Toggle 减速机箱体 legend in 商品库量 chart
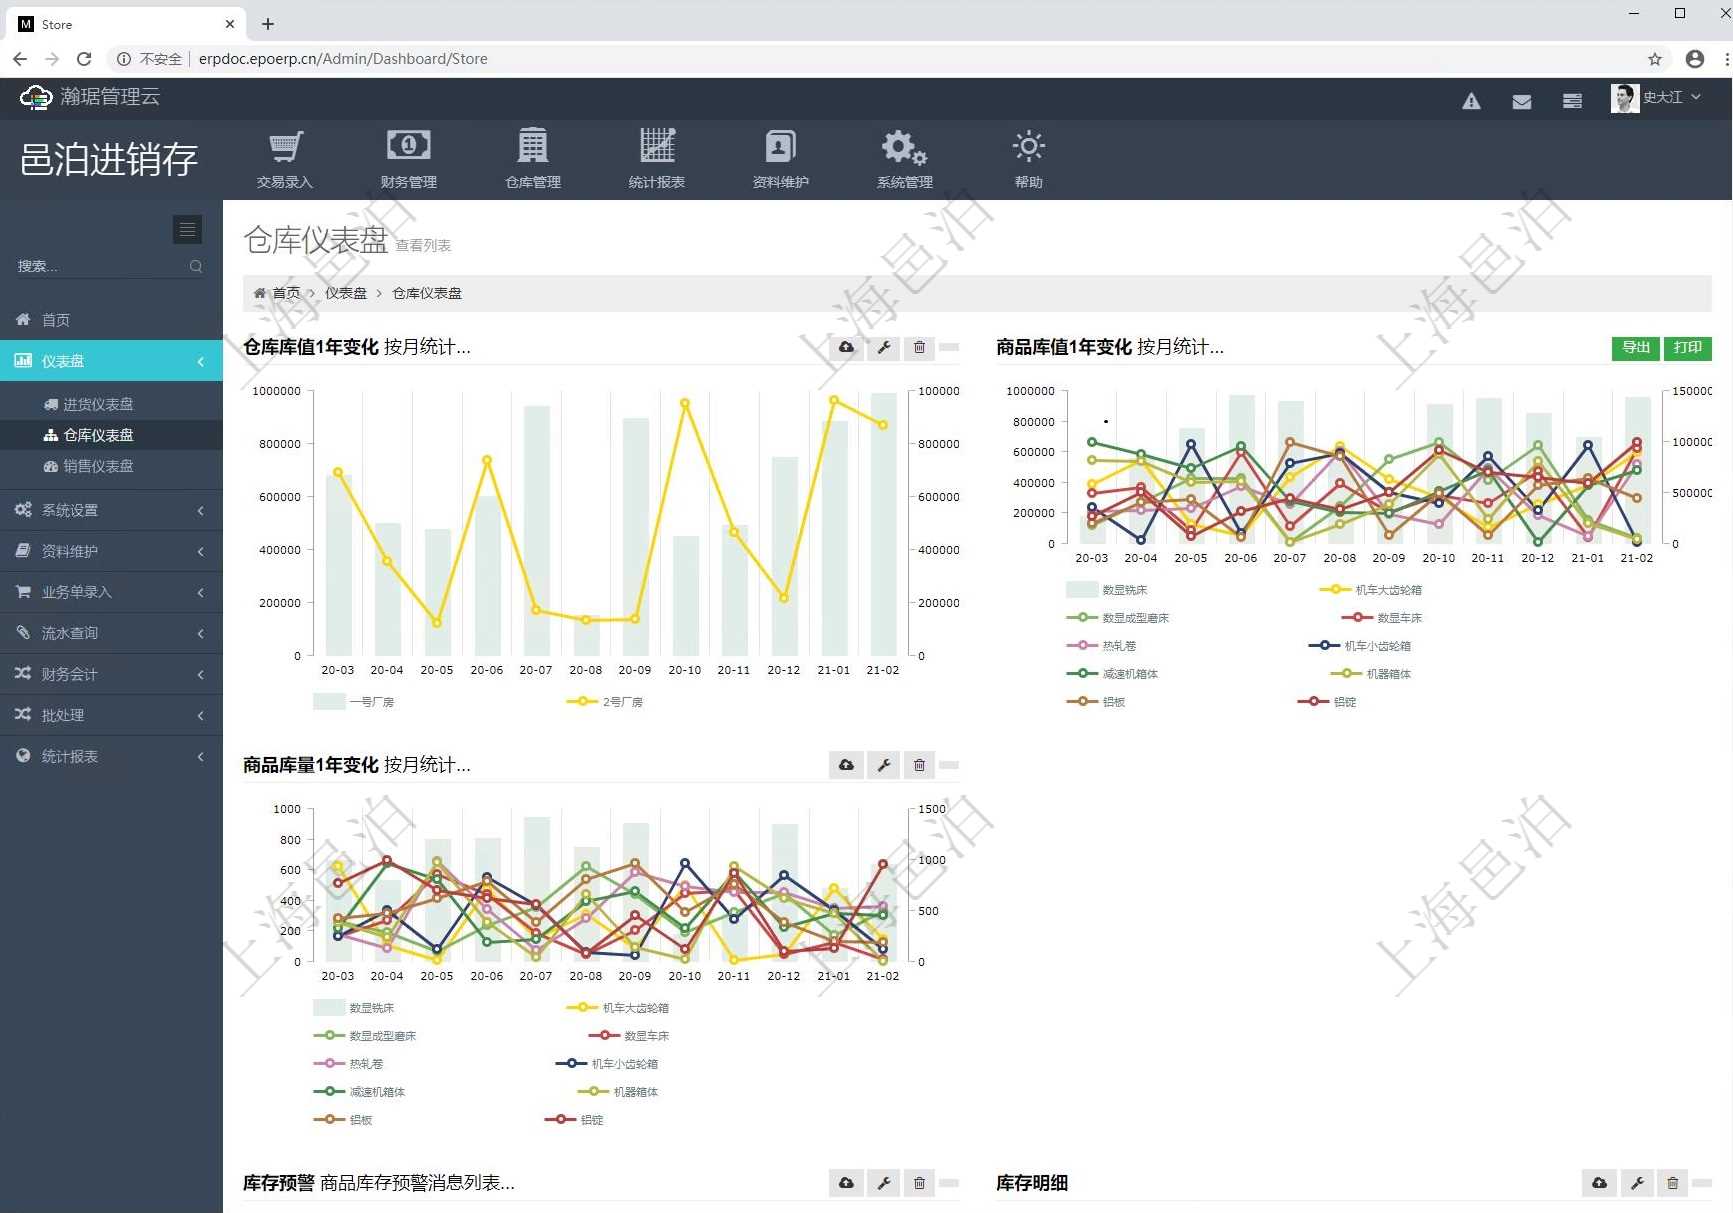 click(x=359, y=1092)
